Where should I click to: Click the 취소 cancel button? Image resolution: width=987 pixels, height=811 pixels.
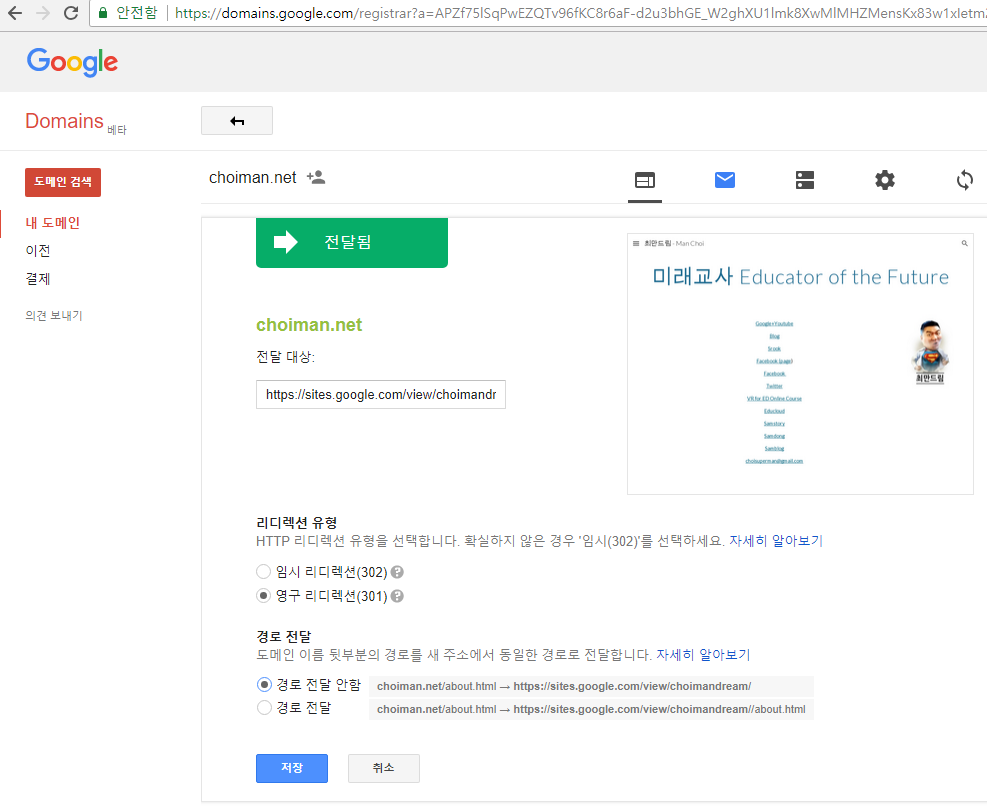[383, 768]
